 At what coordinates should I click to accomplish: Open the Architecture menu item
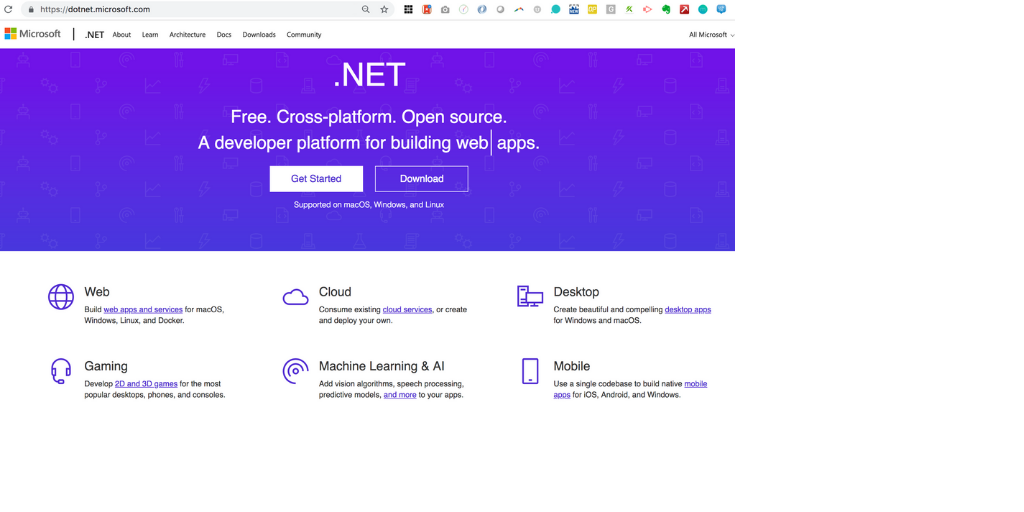[x=187, y=35]
